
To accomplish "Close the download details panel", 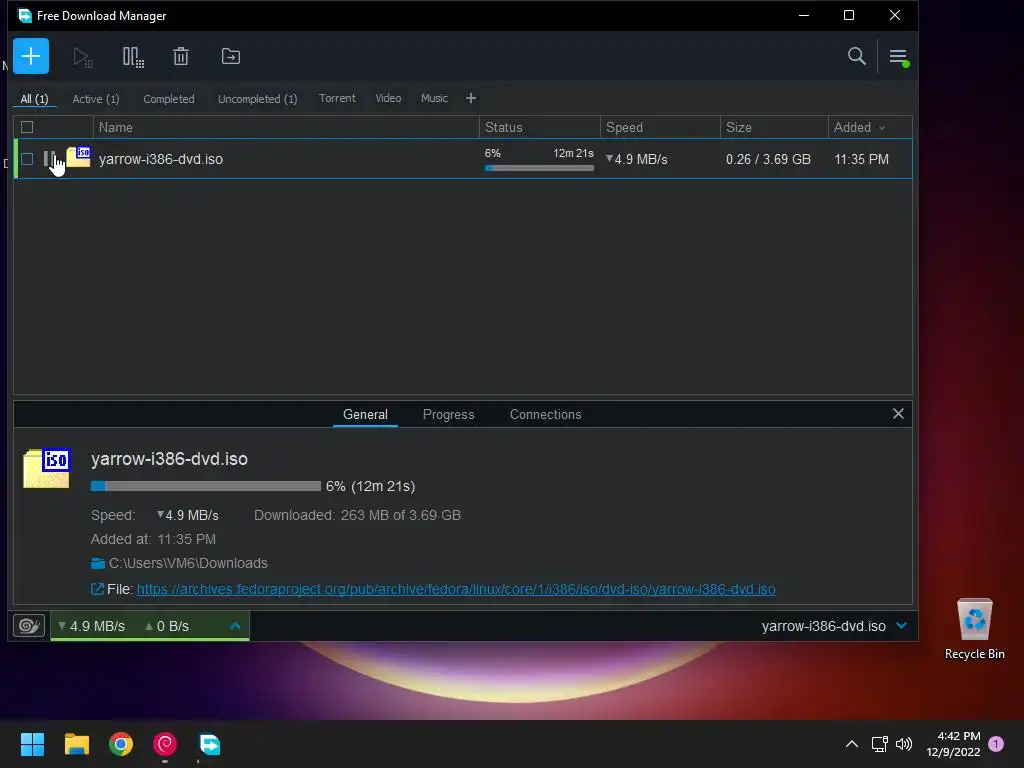I will coord(898,413).
